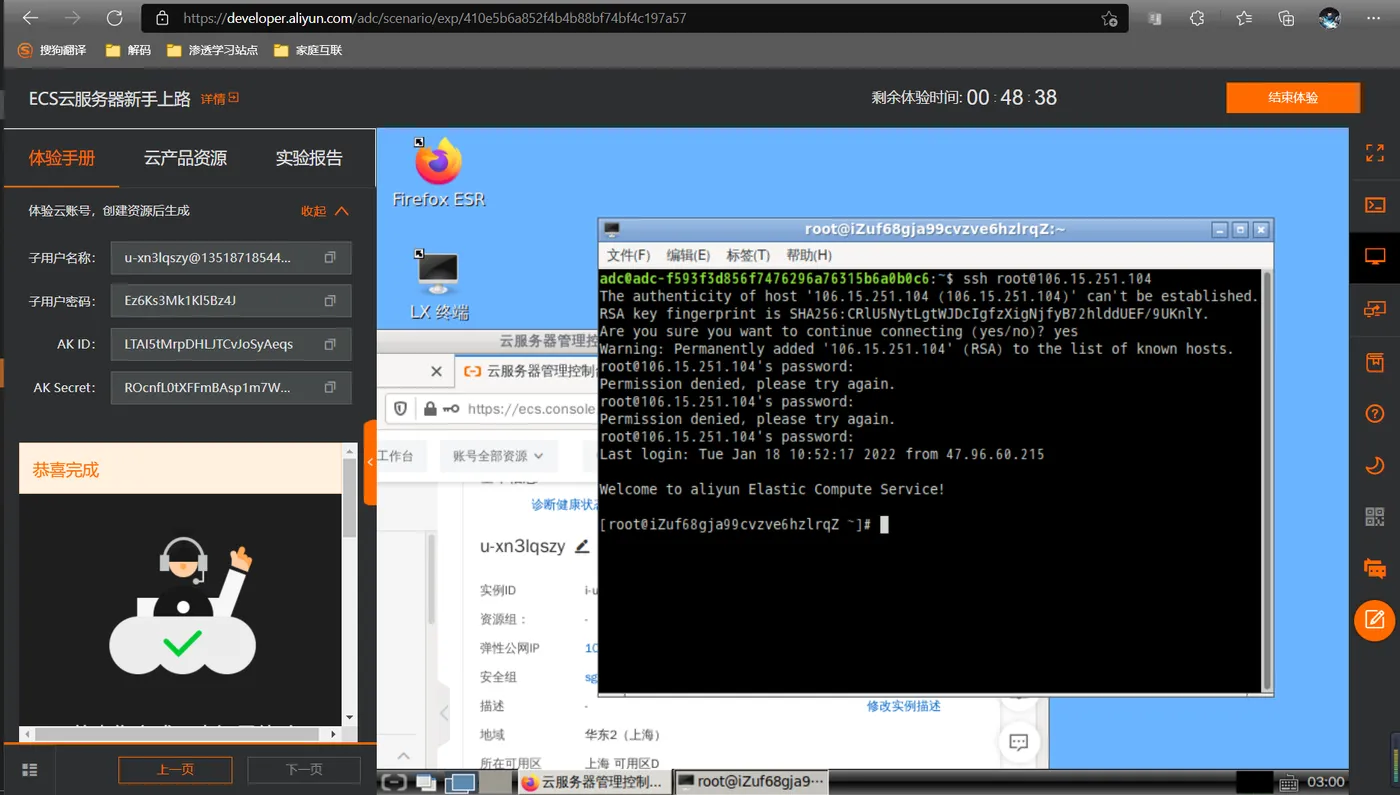Close the Firefox tab with X

pos(436,371)
